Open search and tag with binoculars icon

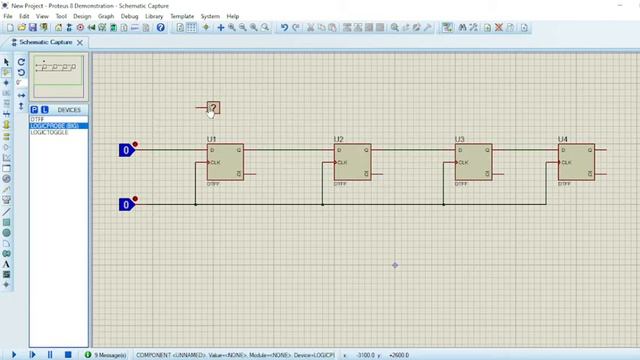point(462,27)
